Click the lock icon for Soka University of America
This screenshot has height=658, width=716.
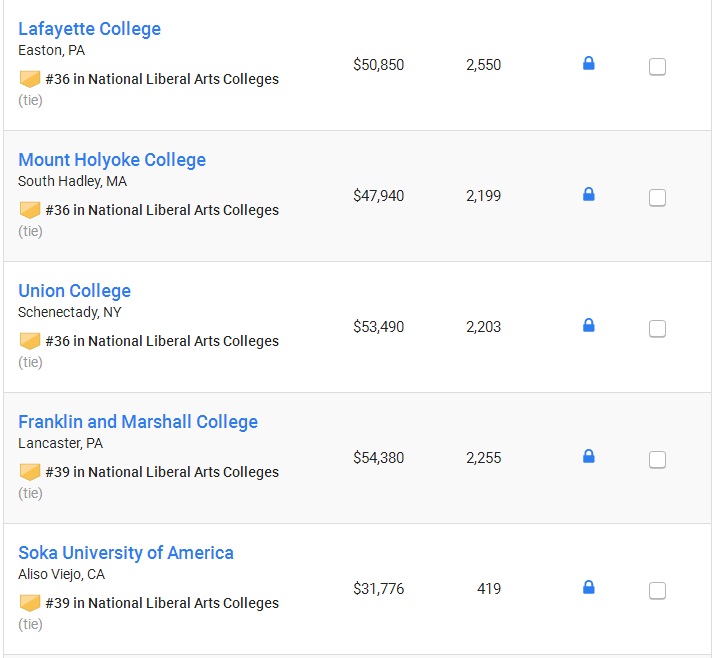pyautogui.click(x=589, y=587)
